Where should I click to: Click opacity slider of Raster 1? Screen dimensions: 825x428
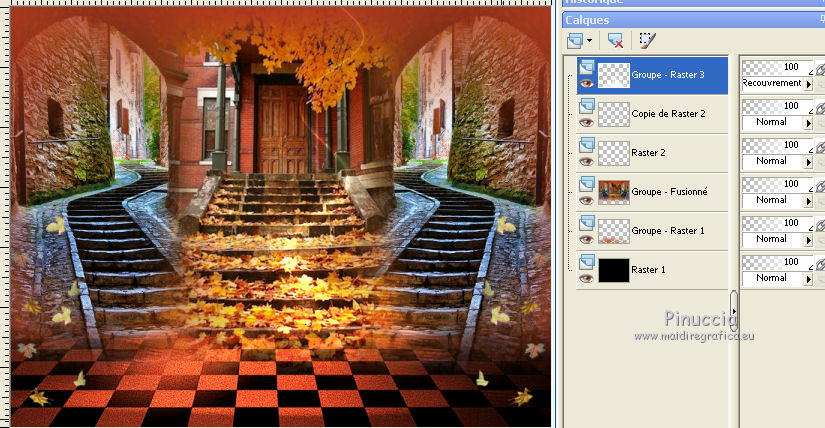(777, 262)
